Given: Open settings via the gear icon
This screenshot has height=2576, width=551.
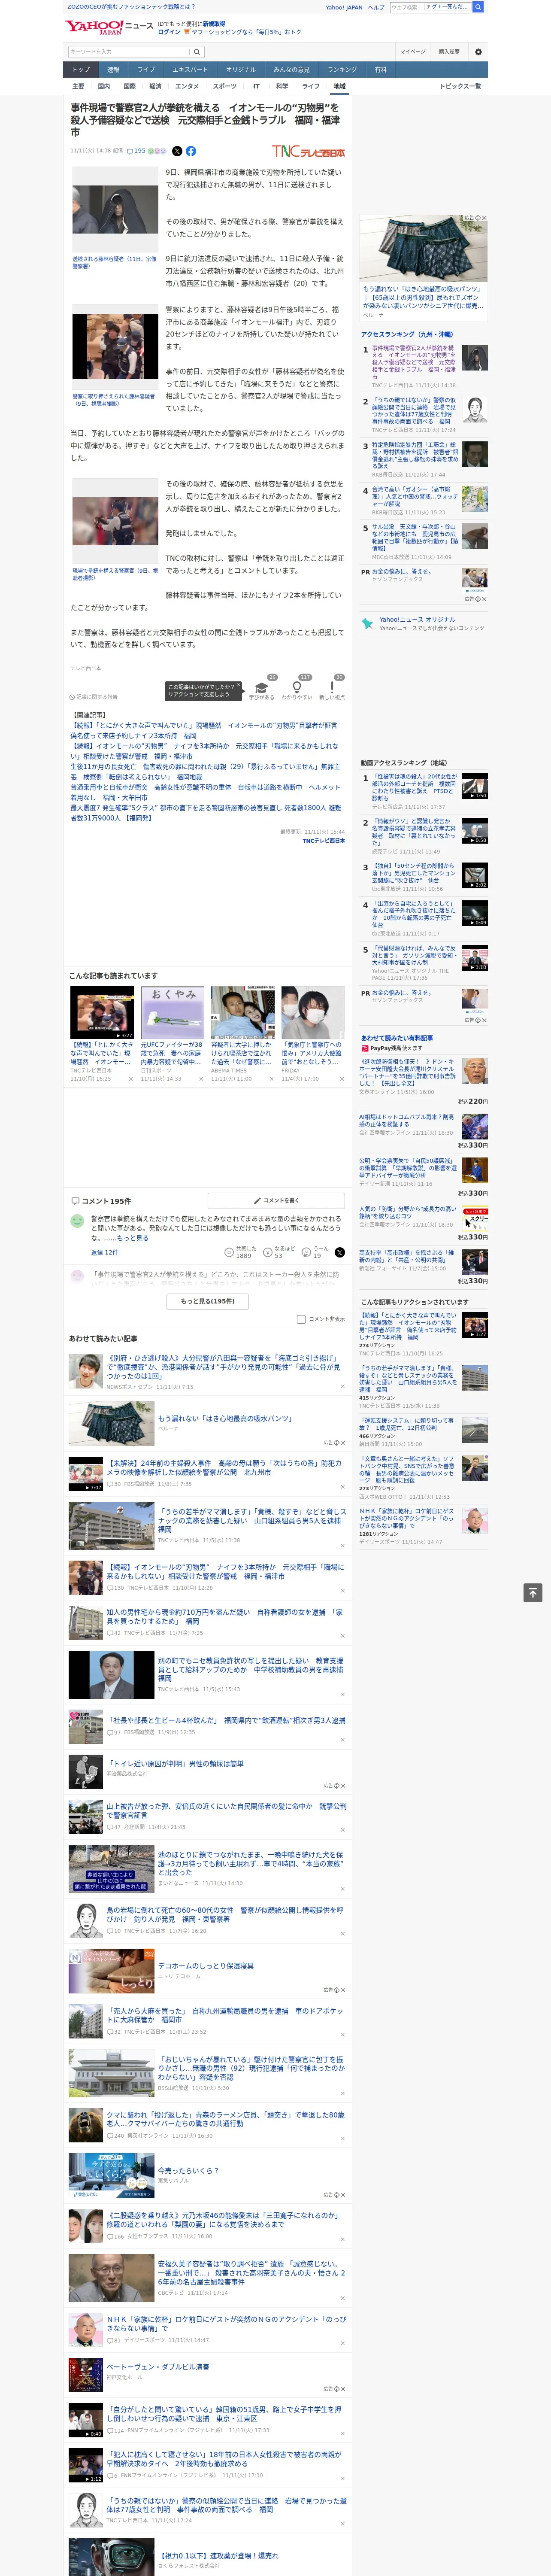Looking at the screenshot, I should 478,52.
